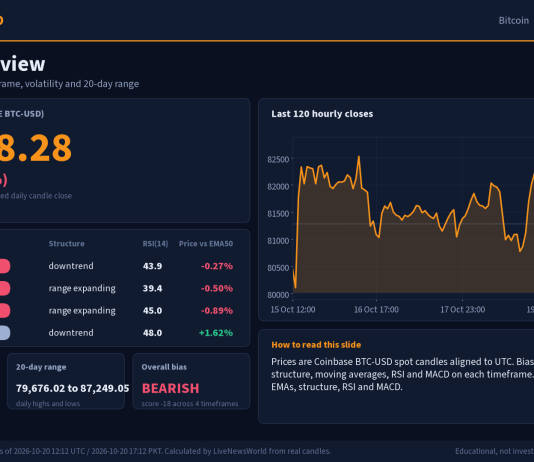The width and height of the screenshot is (534, 462).
Task: Click the 'Last 120 hourly closes' chart title
Action: coord(322,114)
